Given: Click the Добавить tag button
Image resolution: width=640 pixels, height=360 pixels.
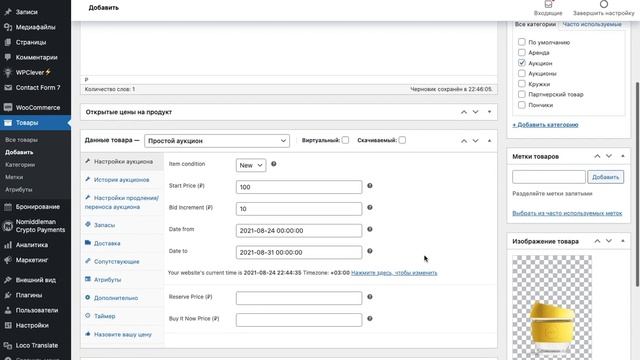Looking at the screenshot, I should point(605,177).
